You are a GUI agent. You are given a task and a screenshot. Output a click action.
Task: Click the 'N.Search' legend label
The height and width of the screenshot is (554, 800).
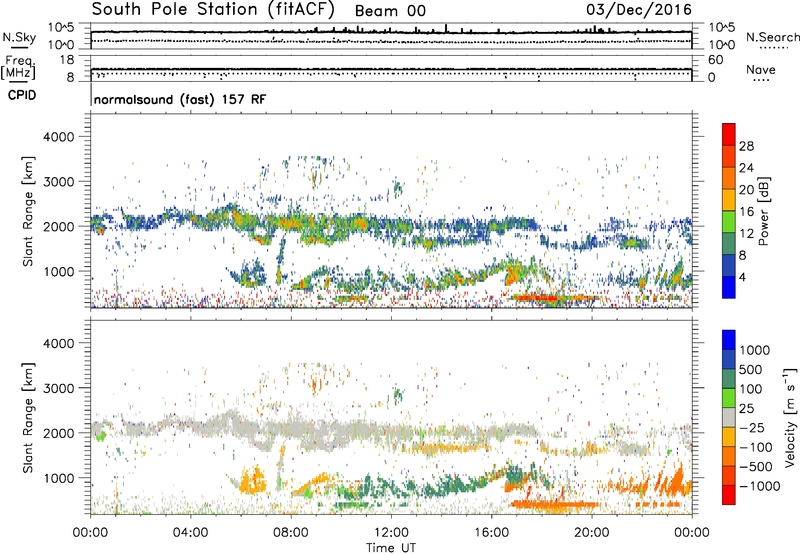tap(772, 37)
